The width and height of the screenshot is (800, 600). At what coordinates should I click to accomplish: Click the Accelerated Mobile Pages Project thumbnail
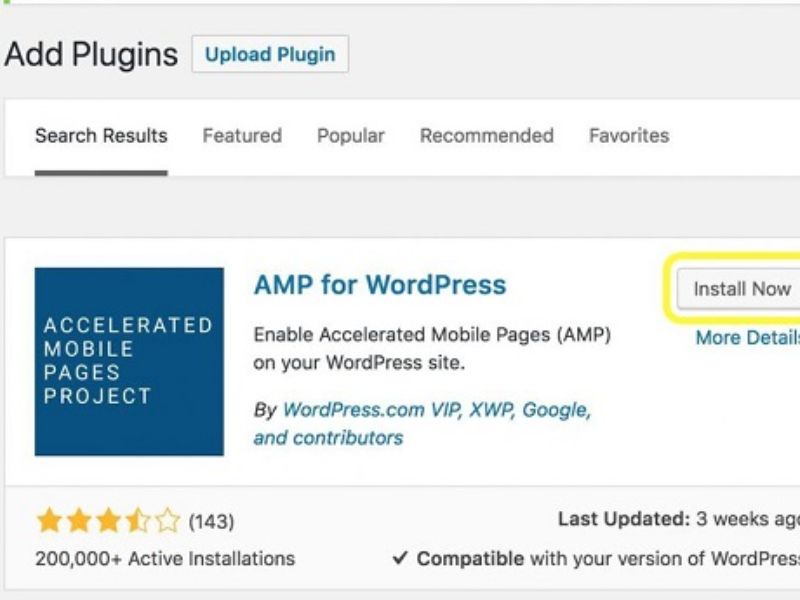[129, 362]
